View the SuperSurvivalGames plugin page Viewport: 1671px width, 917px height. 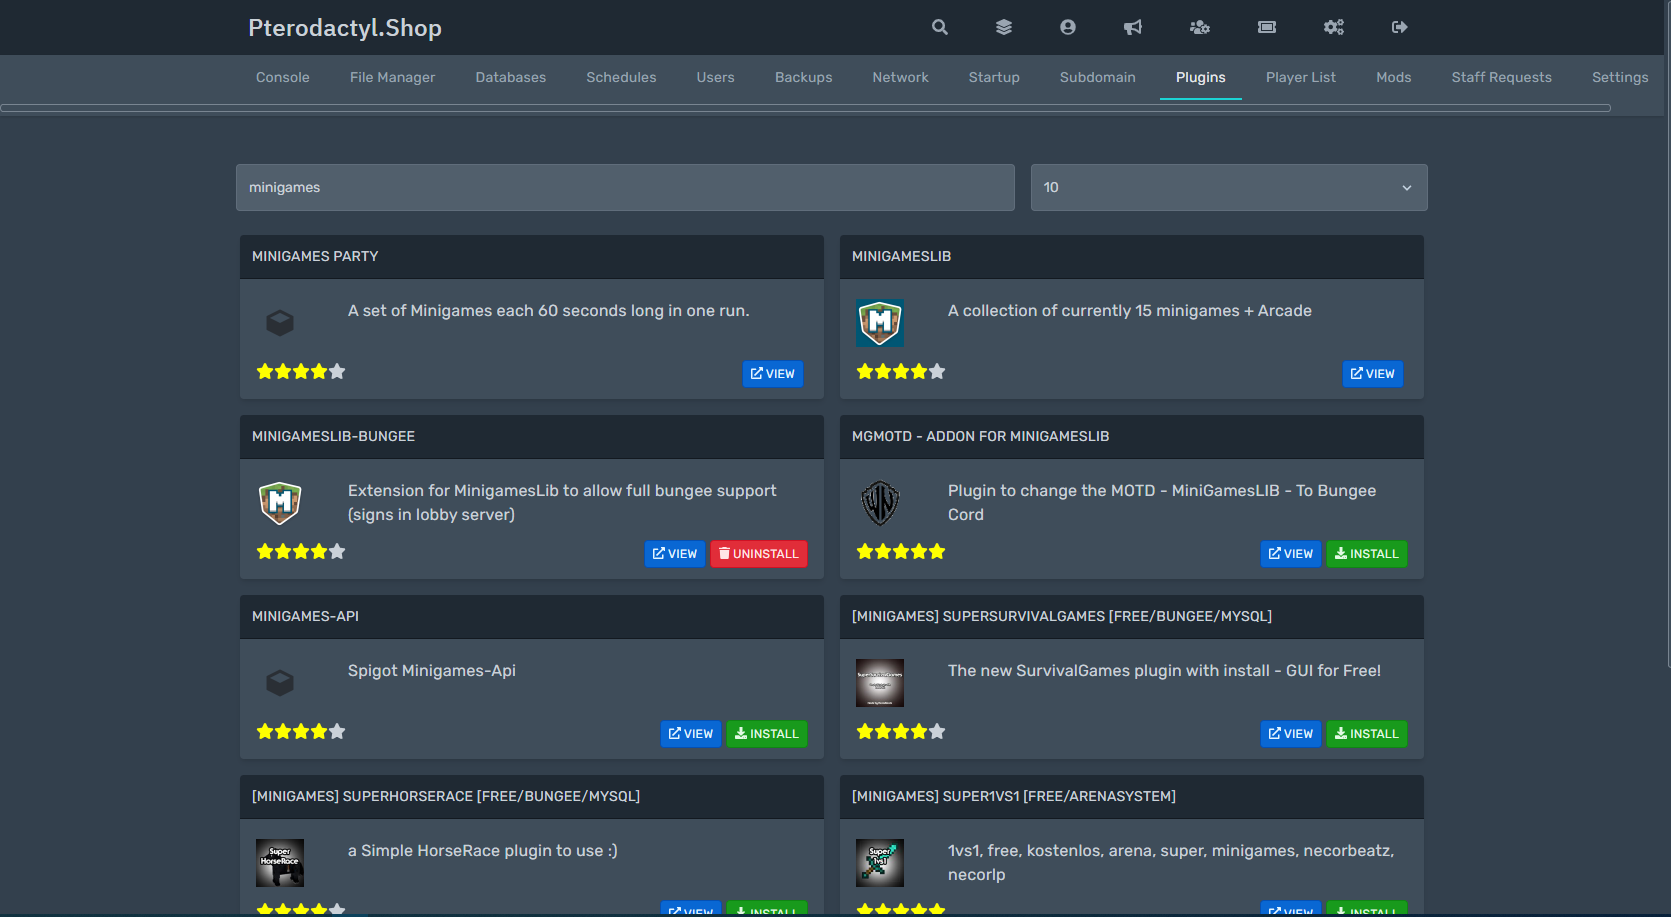(x=1290, y=734)
